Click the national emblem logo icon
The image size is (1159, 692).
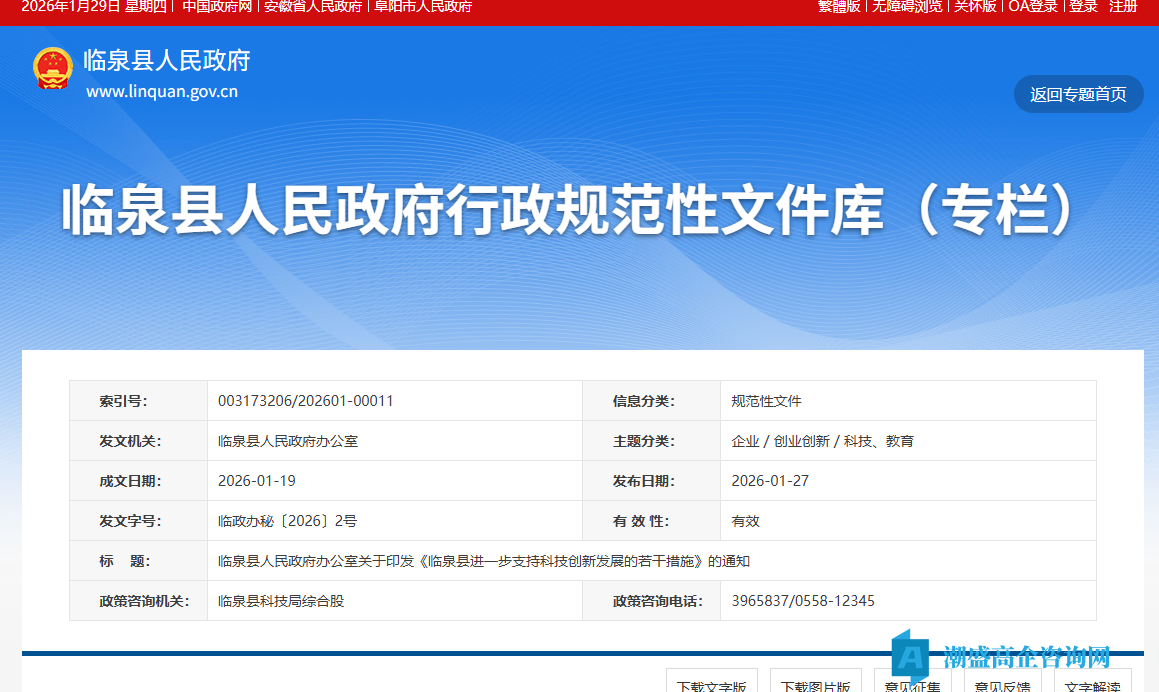(x=52, y=68)
